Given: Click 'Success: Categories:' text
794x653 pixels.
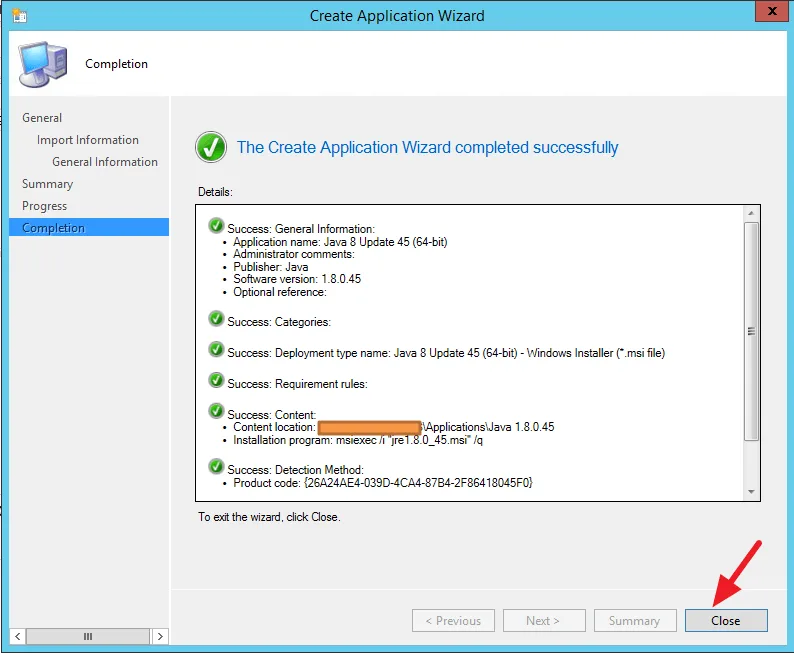Looking at the screenshot, I should 279,322.
